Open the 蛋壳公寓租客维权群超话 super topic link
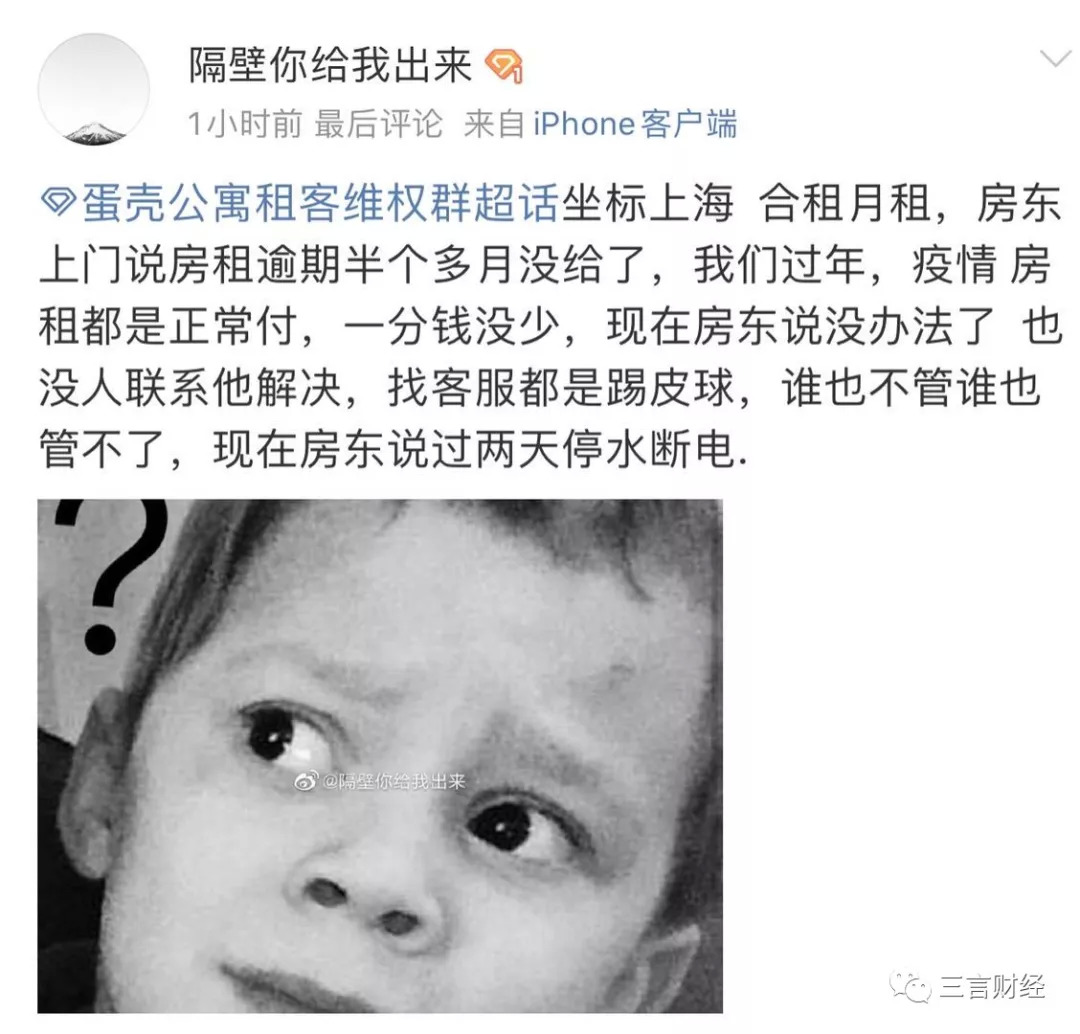This screenshot has height=1034, width=1080. pyautogui.click(x=320, y=204)
